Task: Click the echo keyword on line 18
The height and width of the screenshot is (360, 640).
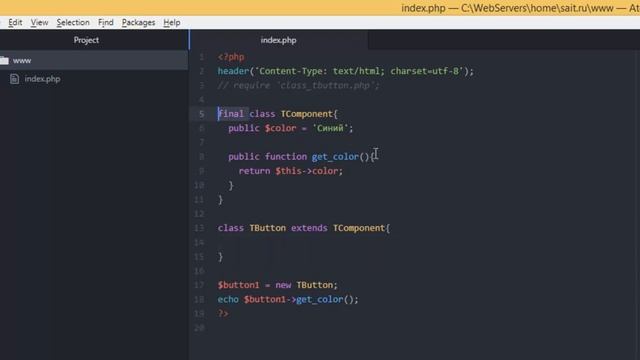Action: click(228, 300)
